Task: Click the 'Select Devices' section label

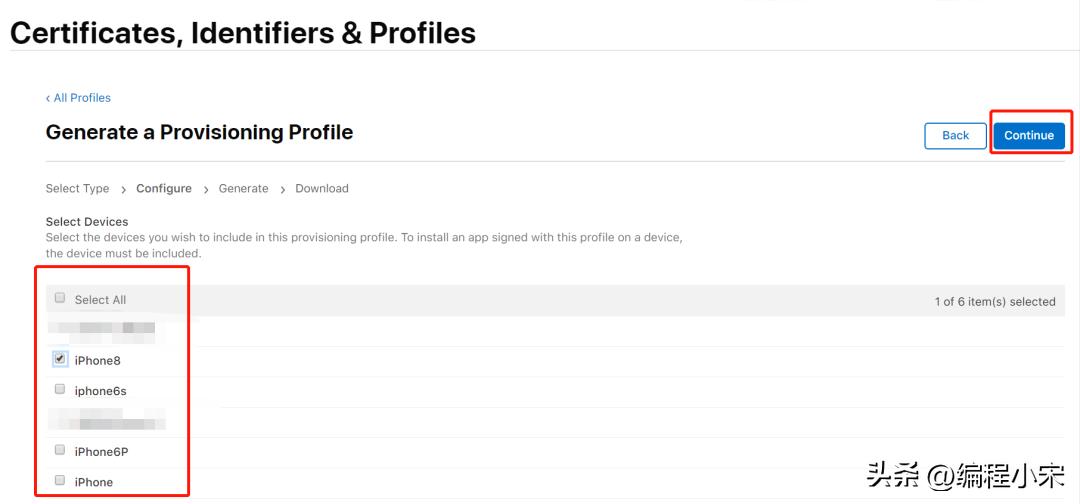Action: 87,222
